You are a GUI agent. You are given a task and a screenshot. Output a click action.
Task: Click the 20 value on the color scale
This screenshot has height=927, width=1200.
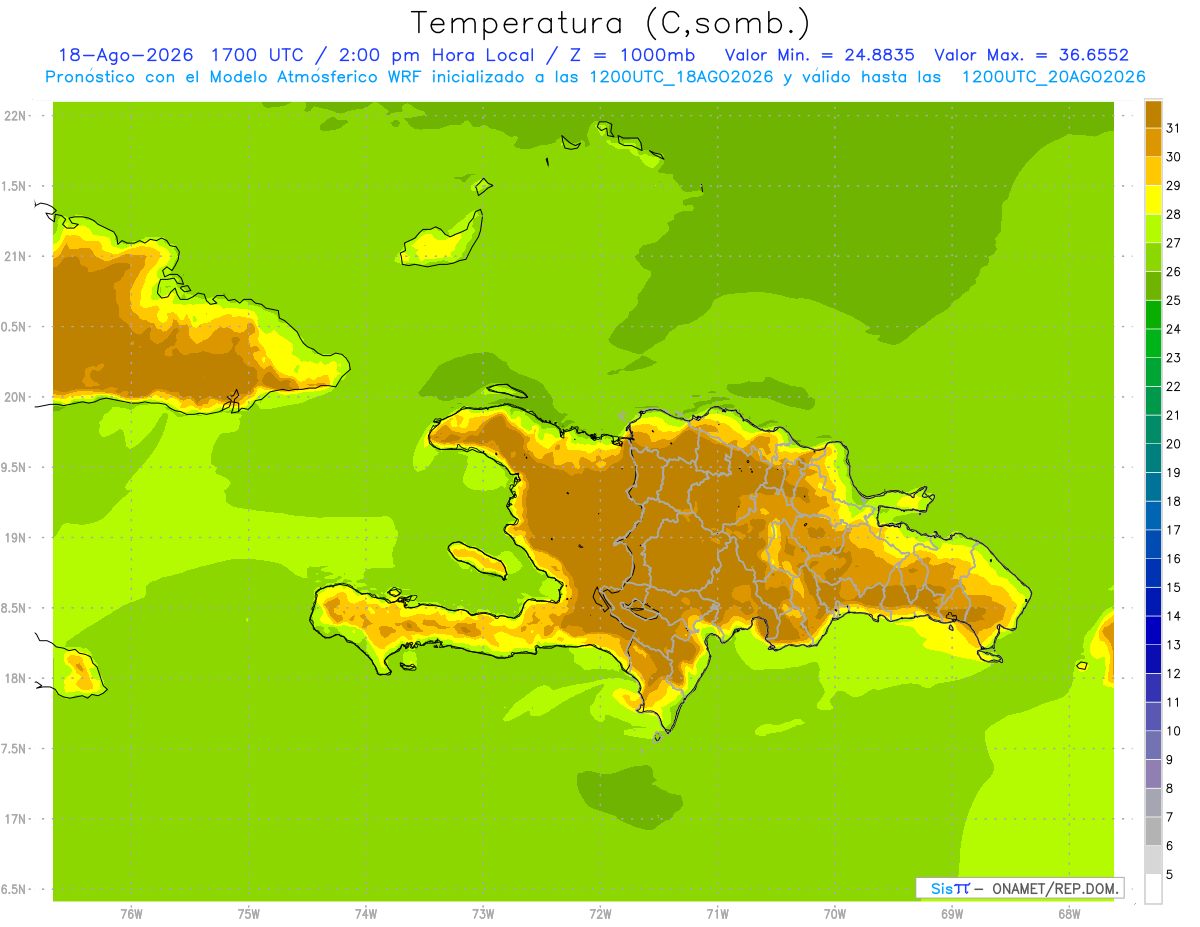click(1173, 444)
